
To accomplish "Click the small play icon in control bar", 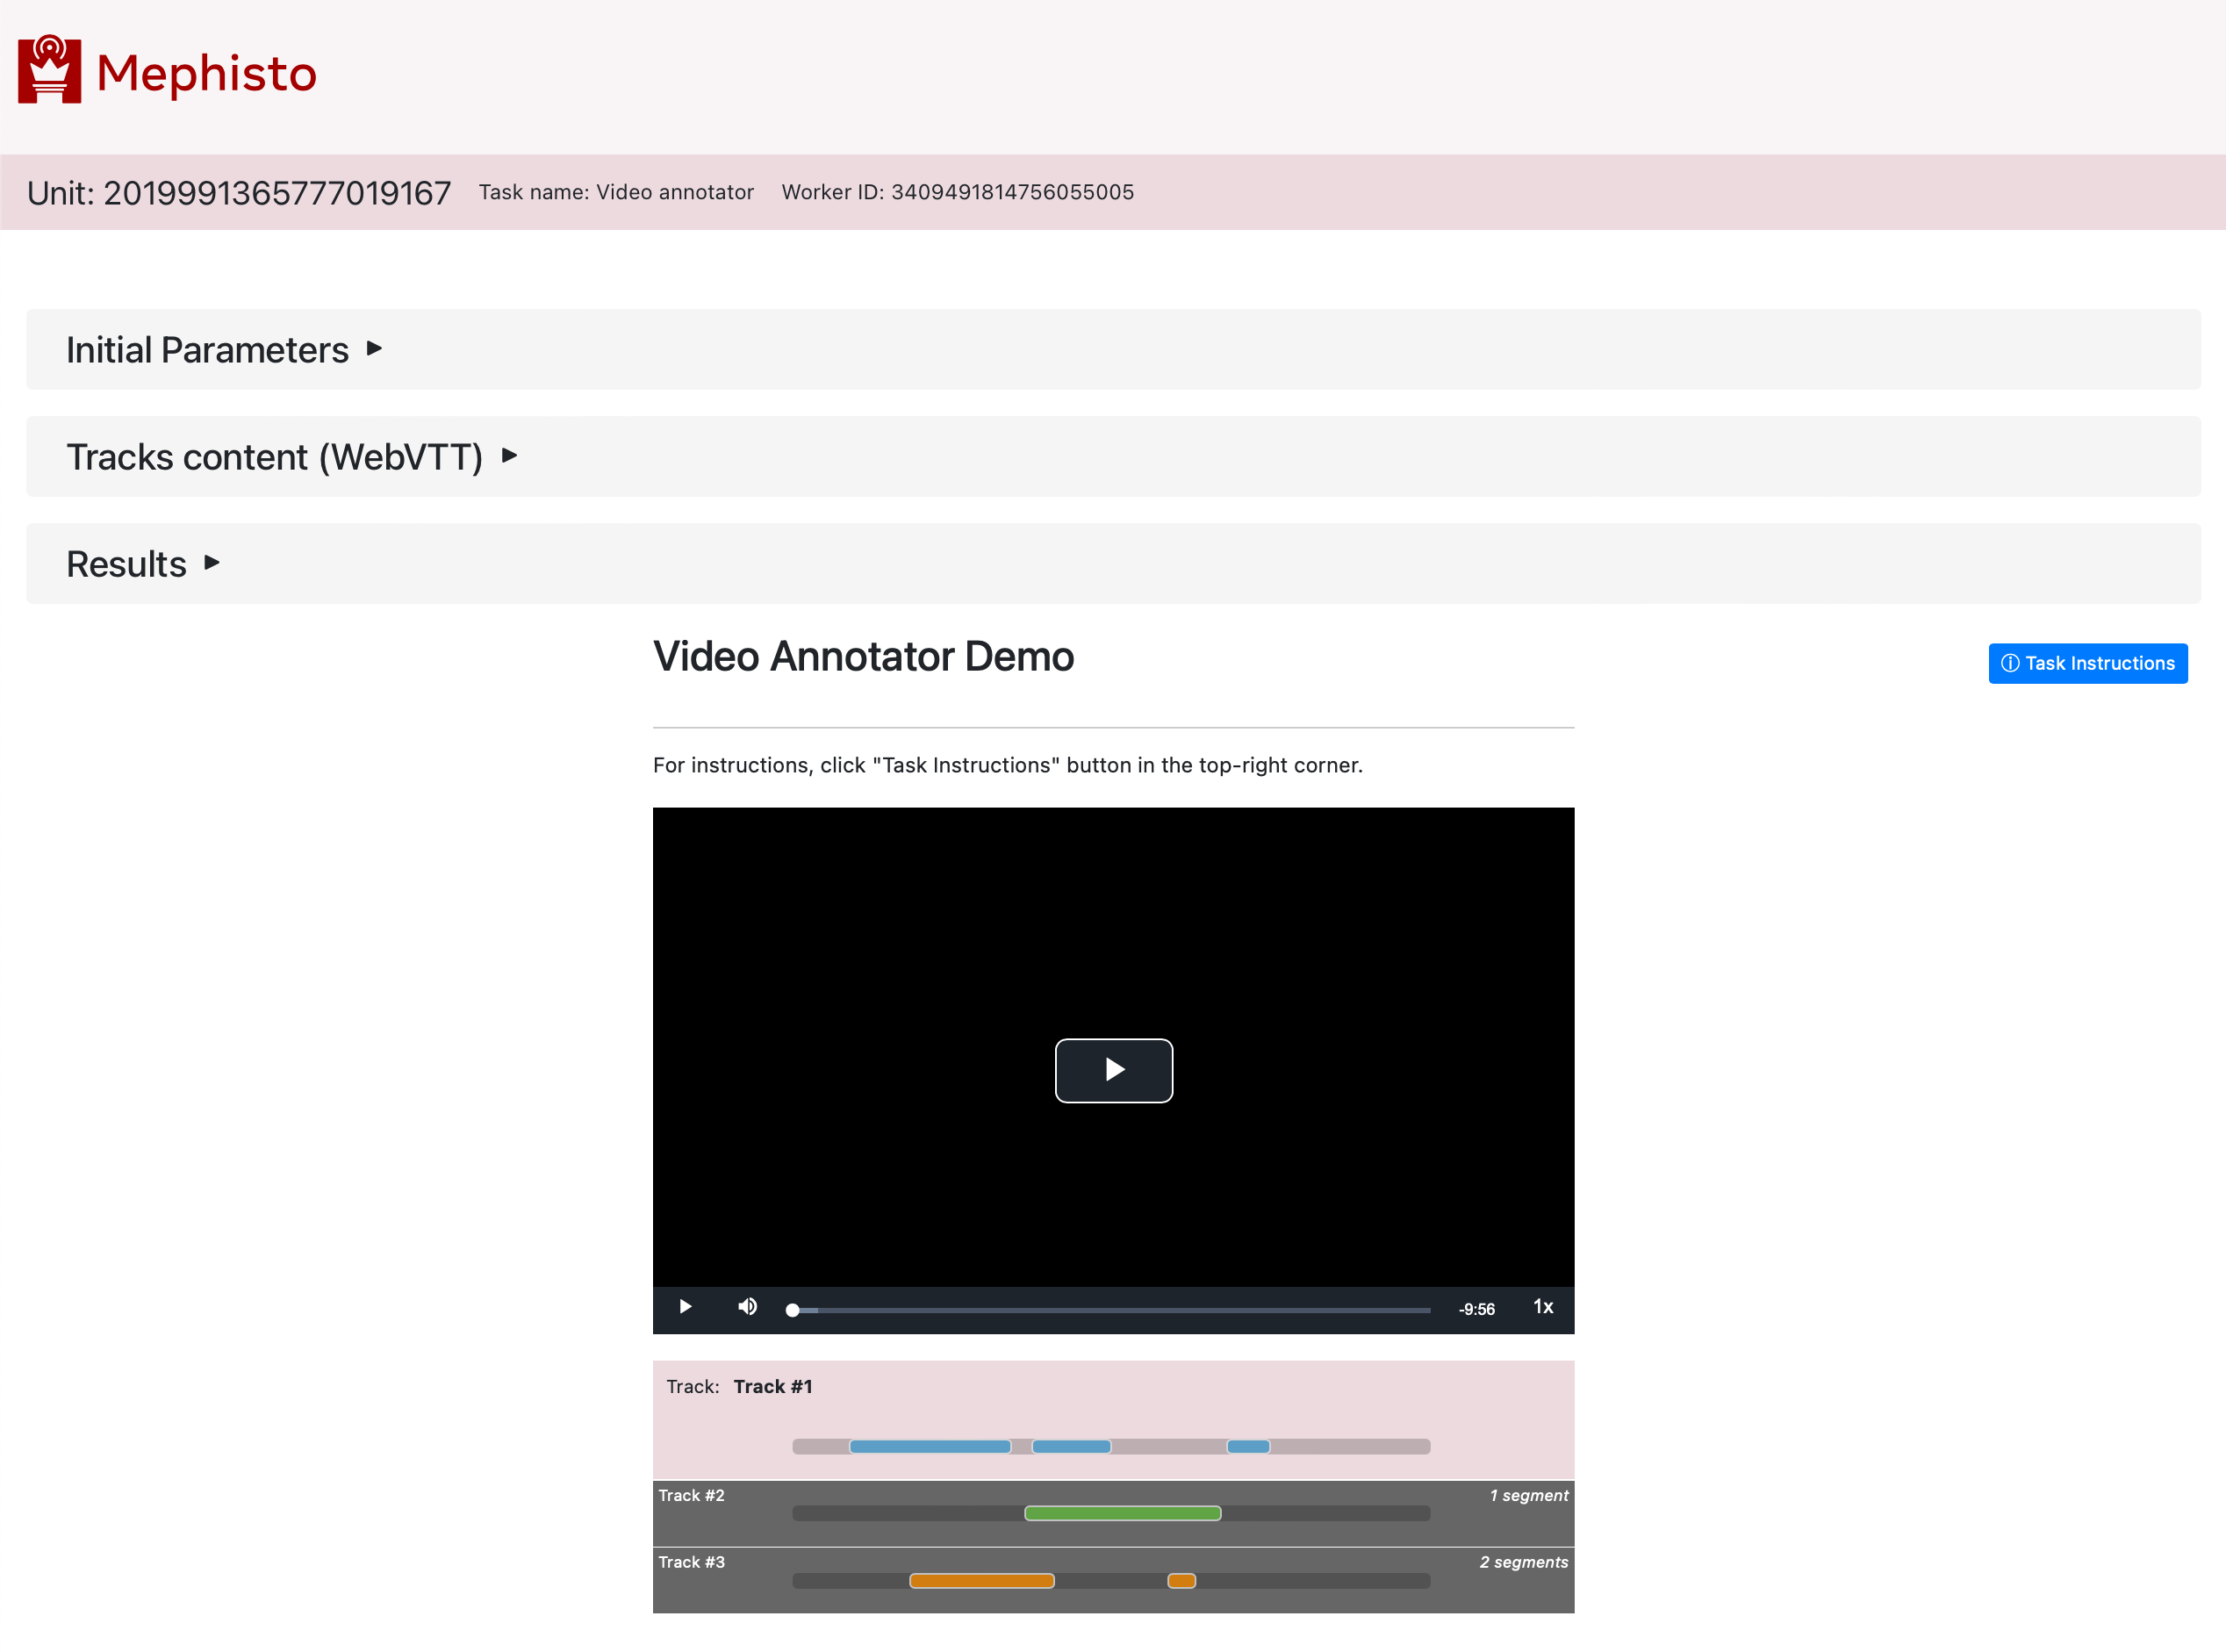I will (x=685, y=1307).
